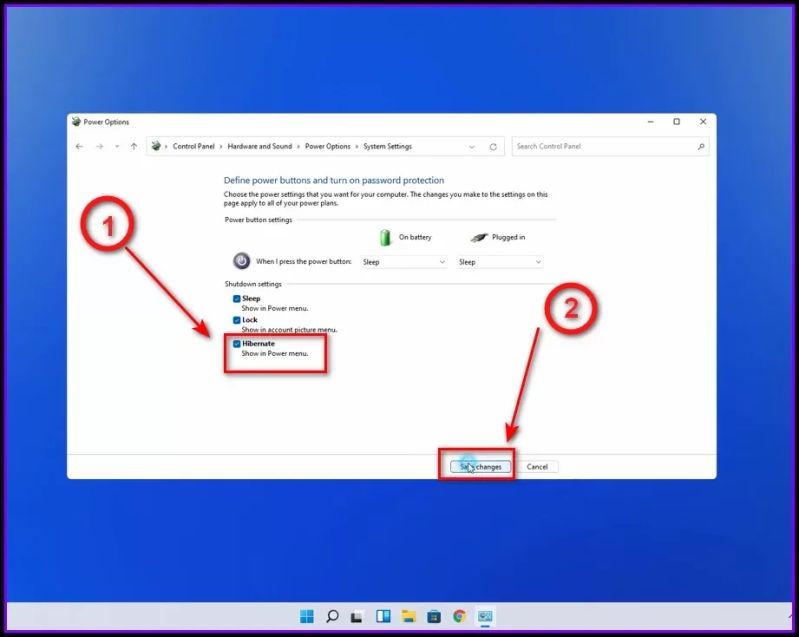
Task: Go up one level with Up arrow
Action: coord(134,147)
